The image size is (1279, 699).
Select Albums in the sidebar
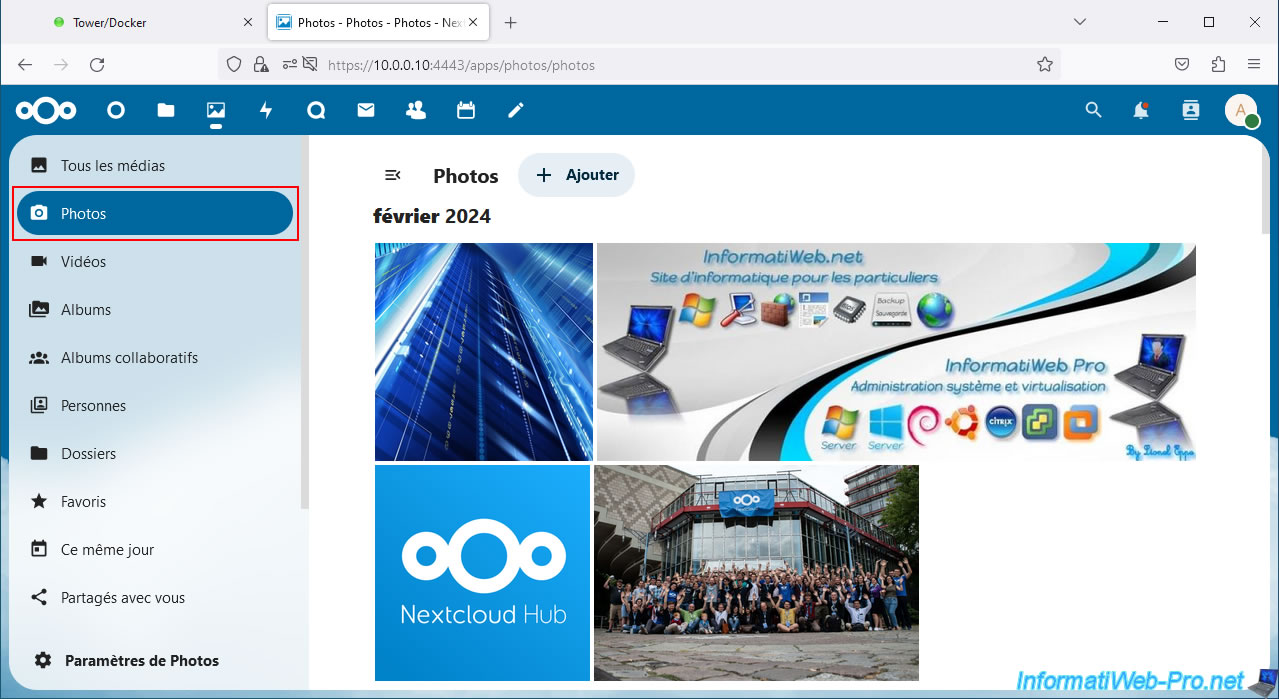click(x=86, y=310)
